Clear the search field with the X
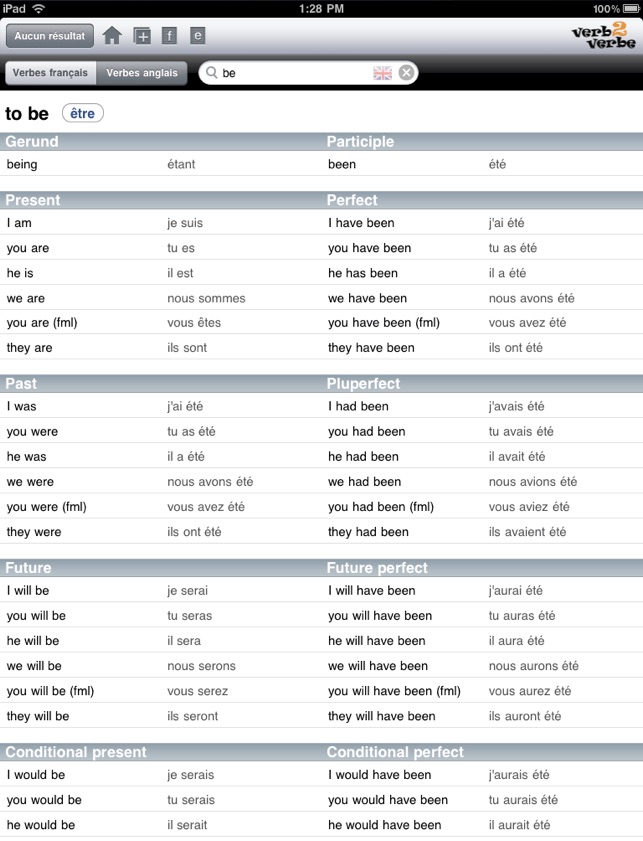 coord(406,73)
